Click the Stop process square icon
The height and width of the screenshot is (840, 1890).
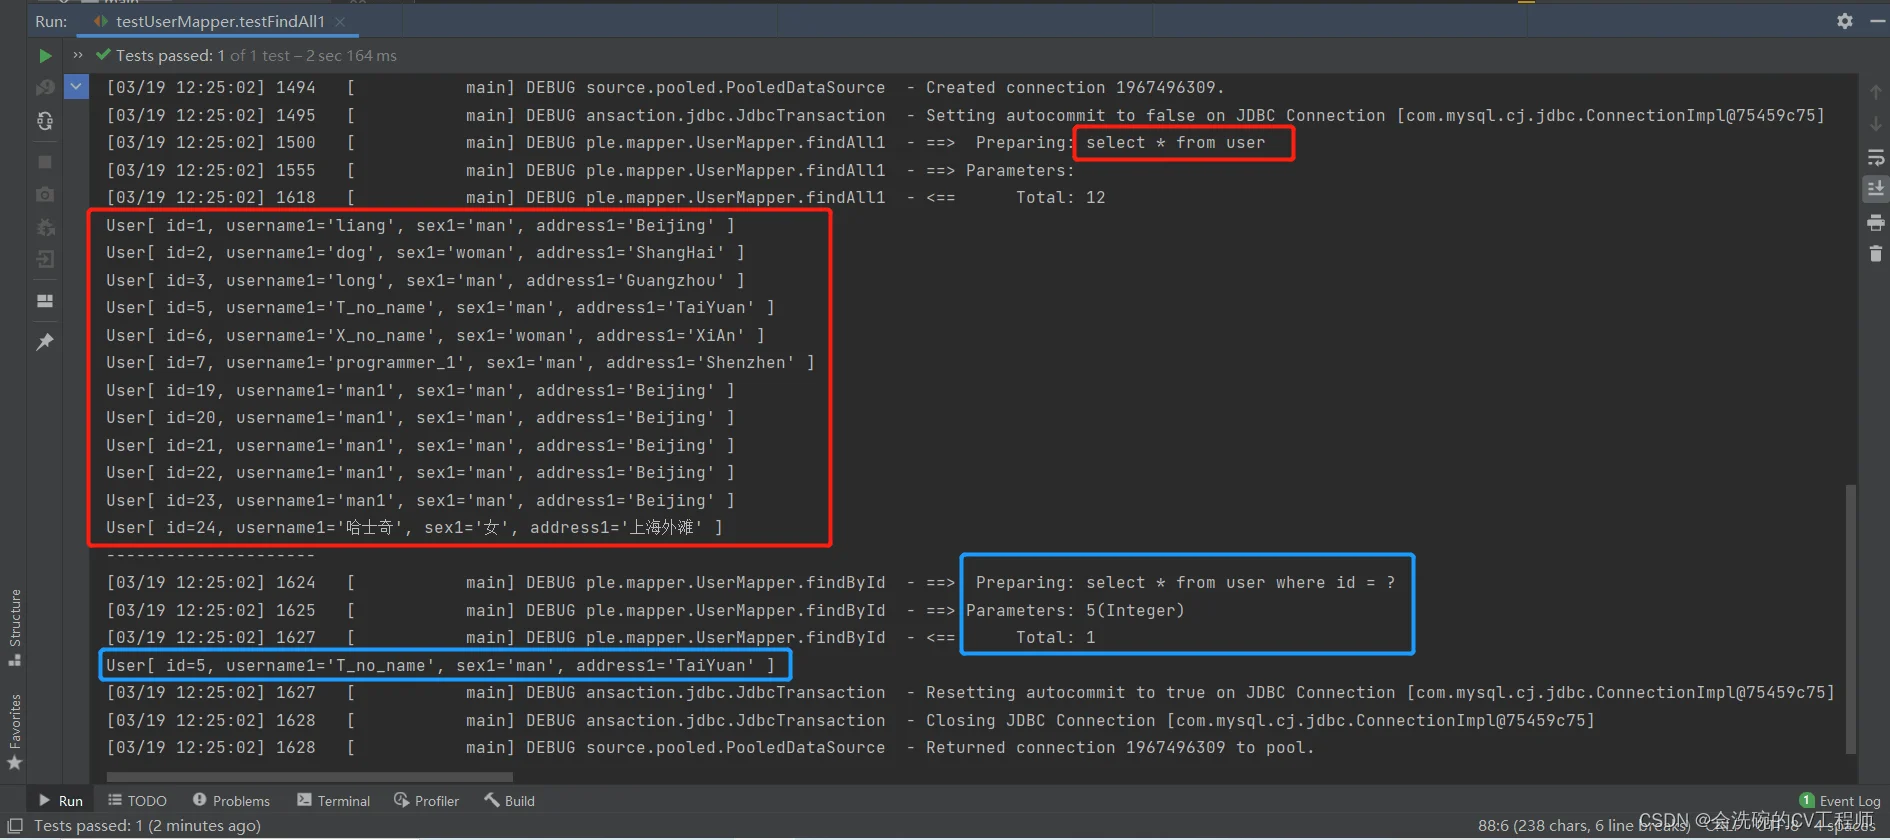click(x=45, y=161)
